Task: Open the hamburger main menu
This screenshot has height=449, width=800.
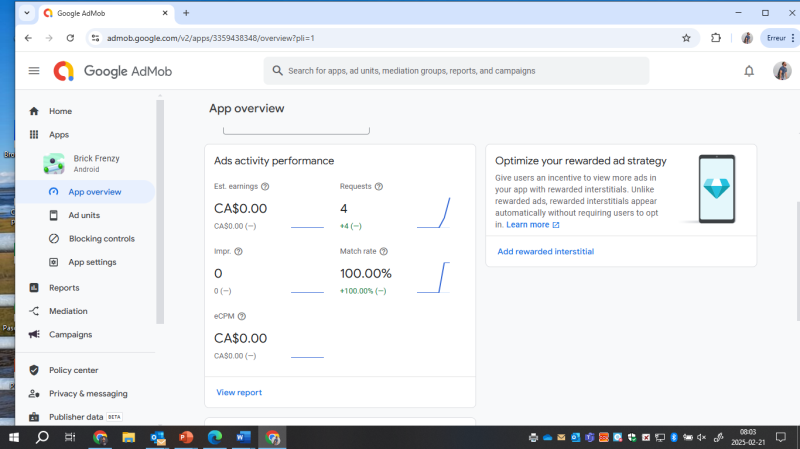Action: click(x=34, y=71)
